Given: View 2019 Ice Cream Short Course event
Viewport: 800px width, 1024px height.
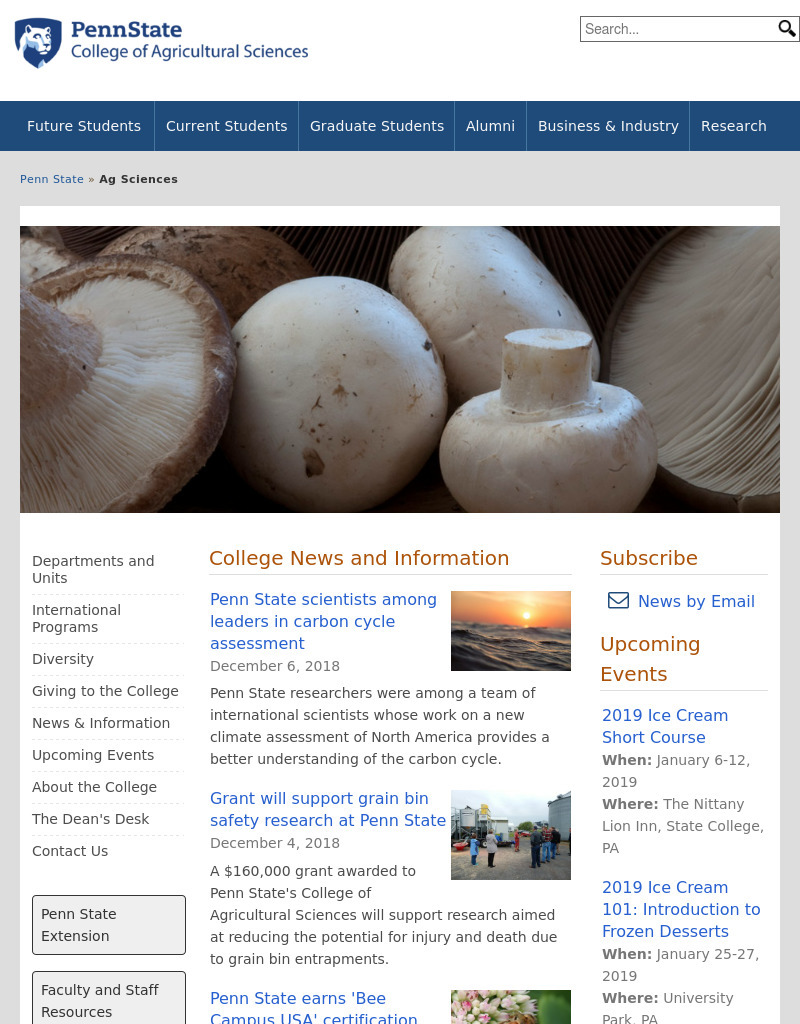Looking at the screenshot, I should [665, 726].
